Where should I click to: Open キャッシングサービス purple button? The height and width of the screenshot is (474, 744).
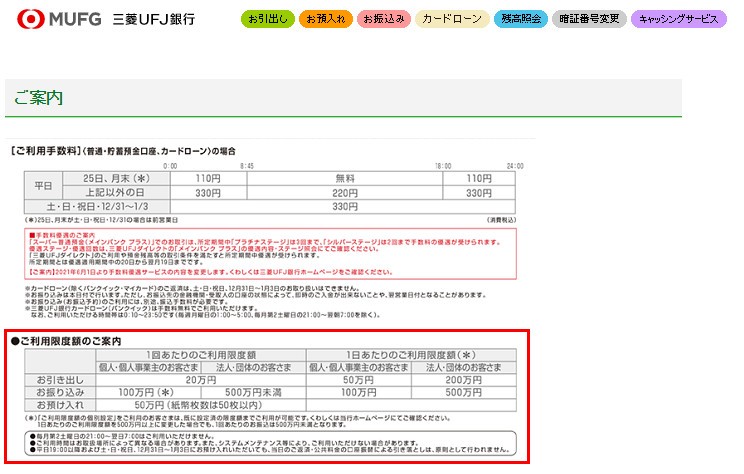pos(679,19)
